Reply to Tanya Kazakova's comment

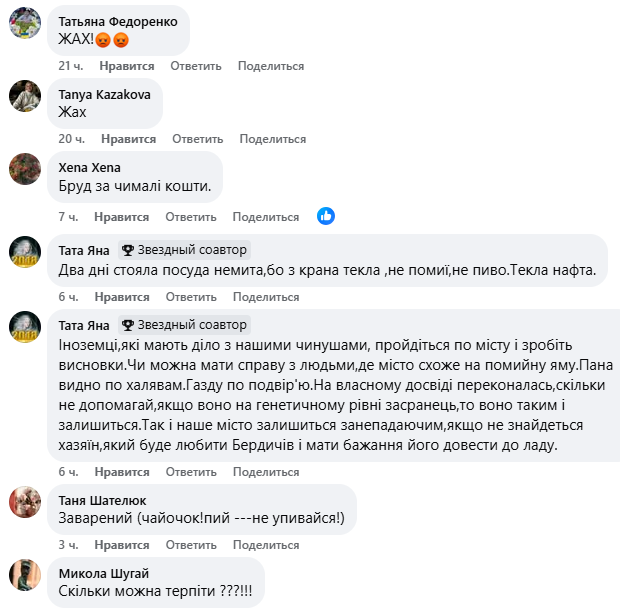[195, 139]
